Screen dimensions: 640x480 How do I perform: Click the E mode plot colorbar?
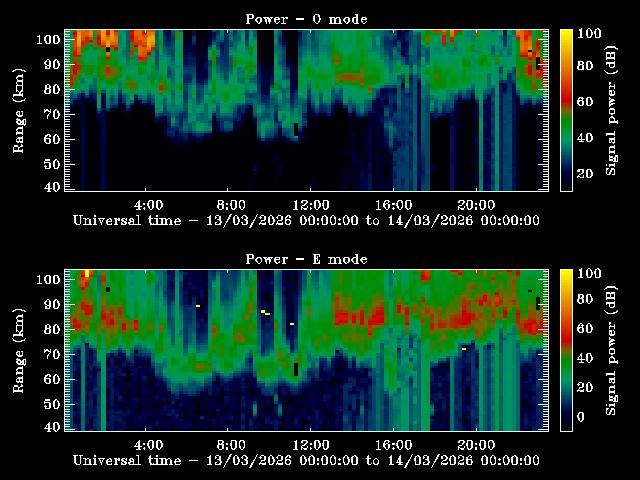(x=566, y=350)
